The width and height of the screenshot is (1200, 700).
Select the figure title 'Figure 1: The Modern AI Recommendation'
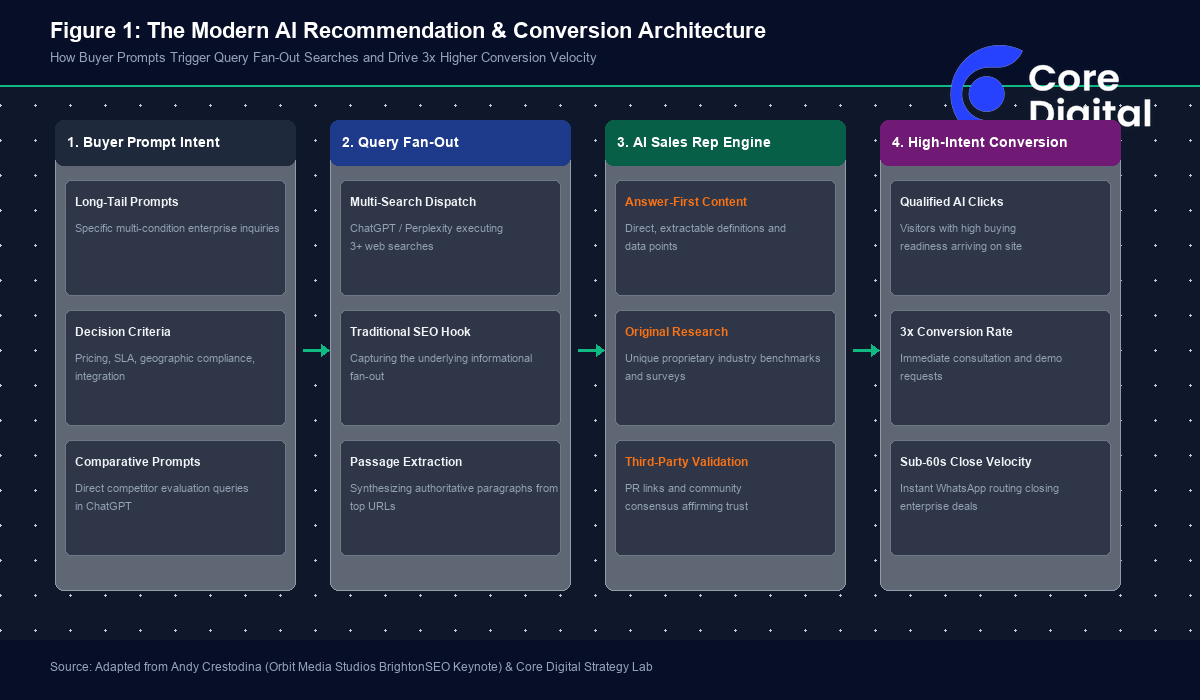(408, 31)
